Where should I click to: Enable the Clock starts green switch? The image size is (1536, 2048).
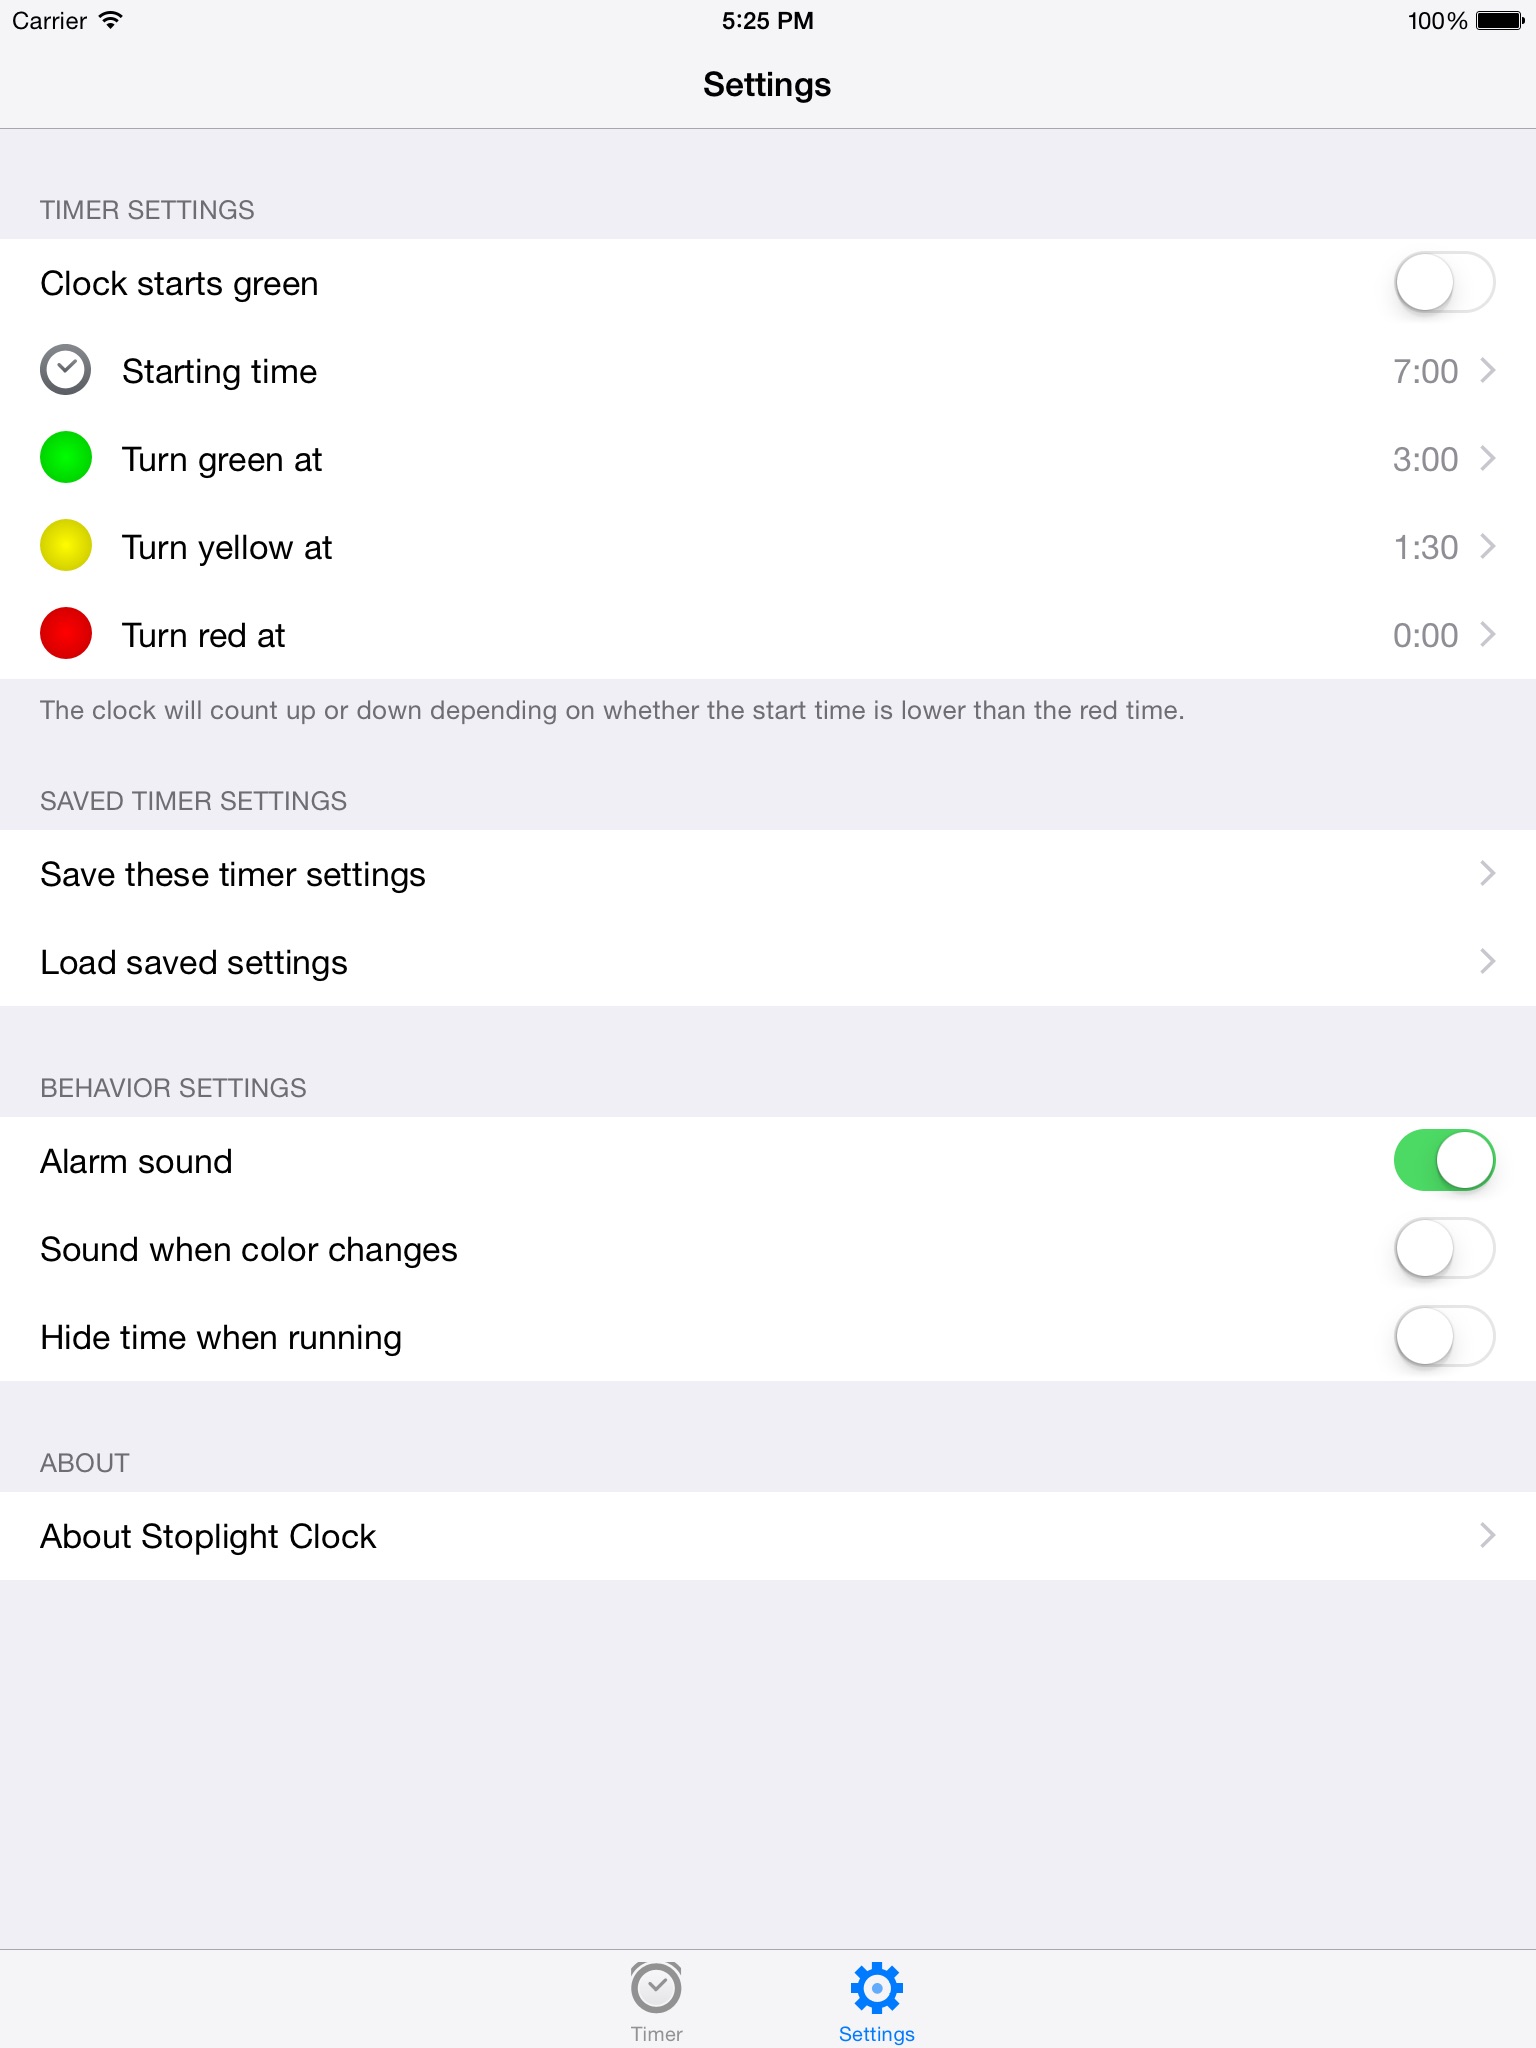[x=1444, y=283]
